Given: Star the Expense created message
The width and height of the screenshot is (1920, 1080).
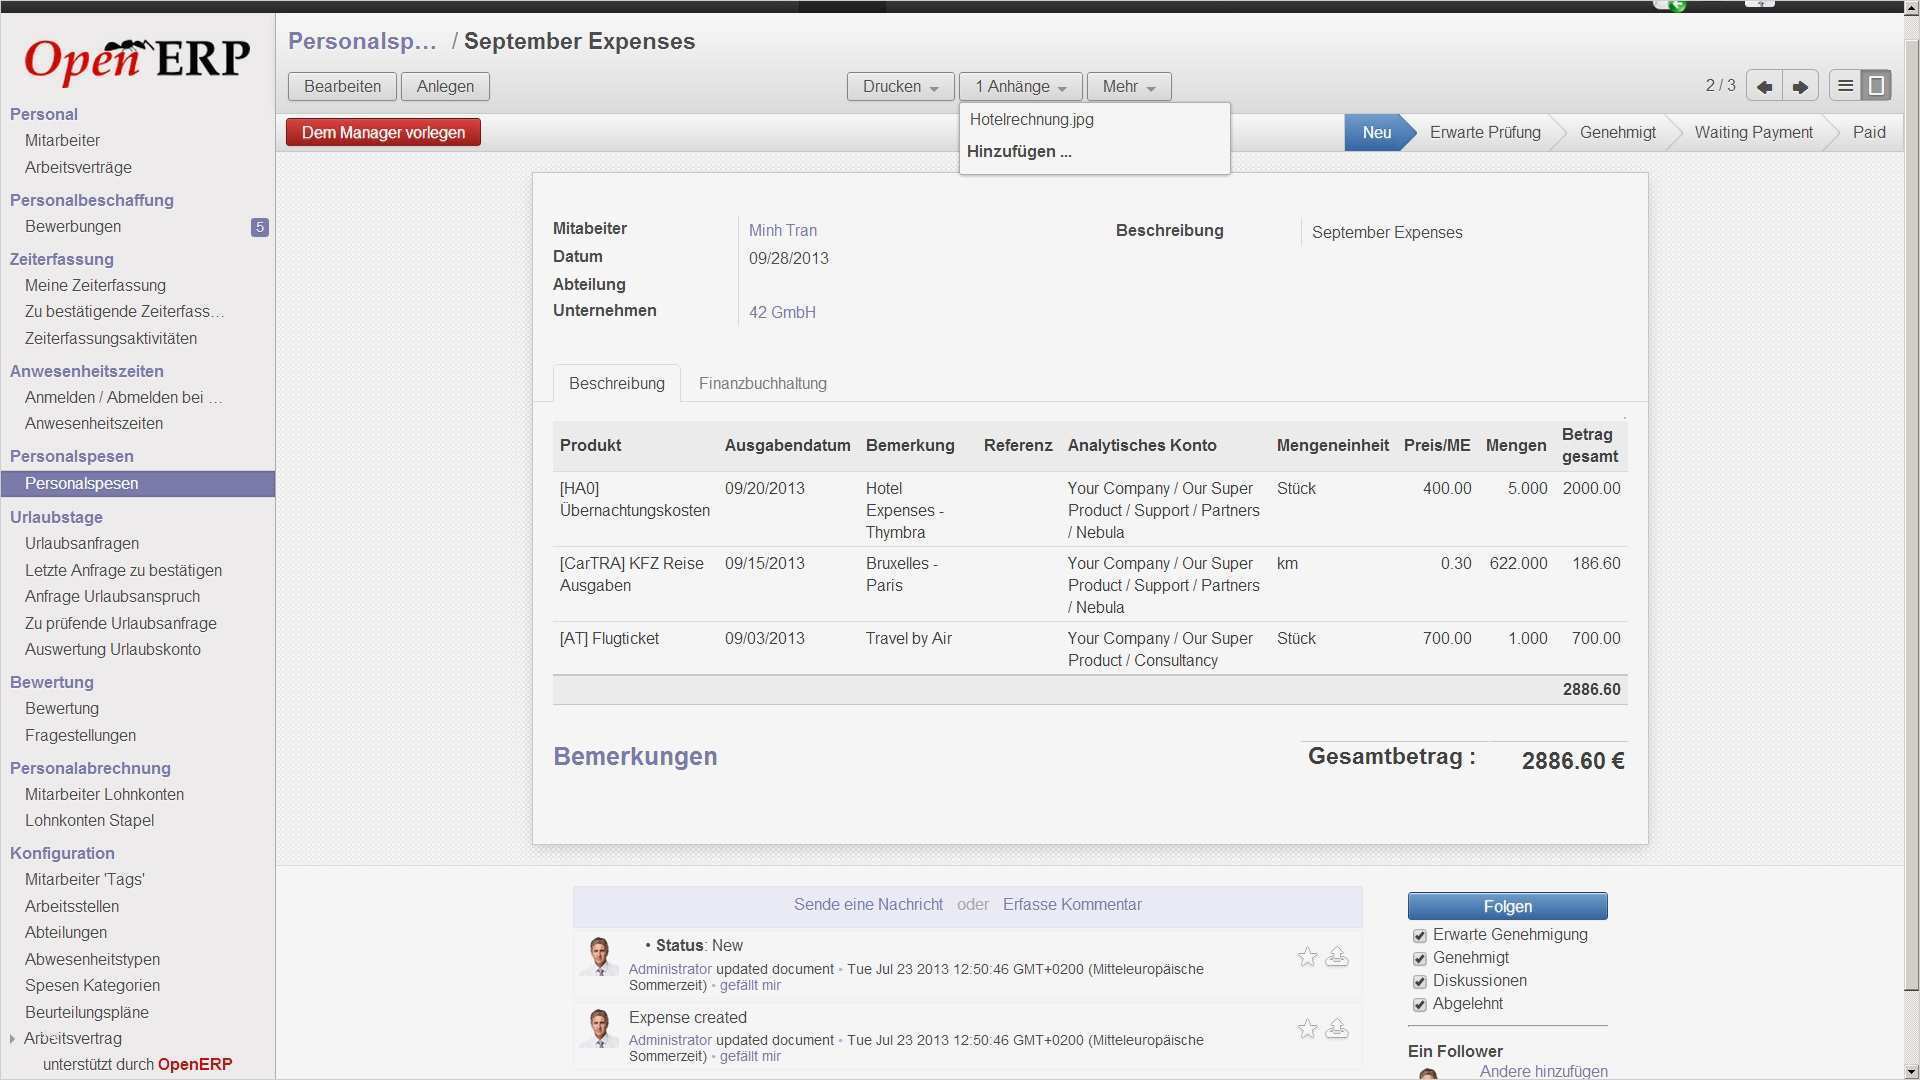Looking at the screenshot, I should [1306, 1028].
